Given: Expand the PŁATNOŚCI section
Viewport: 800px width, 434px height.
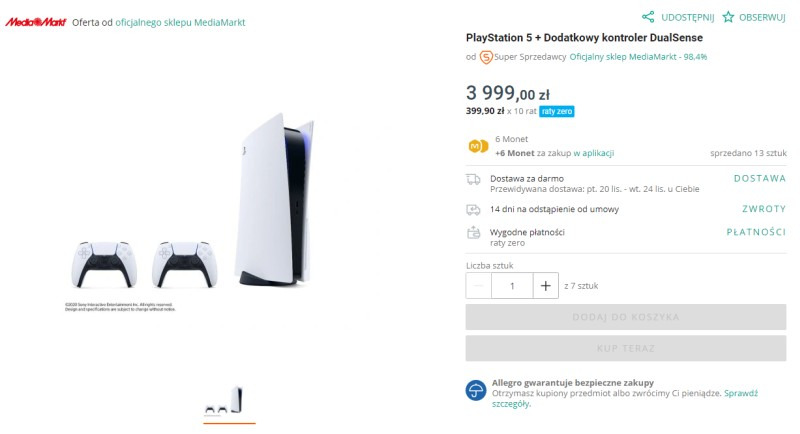Looking at the screenshot, I should (x=755, y=232).
